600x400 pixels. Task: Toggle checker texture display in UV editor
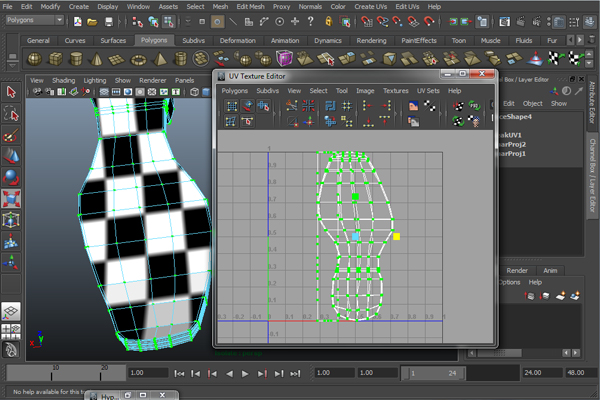pos(429,106)
